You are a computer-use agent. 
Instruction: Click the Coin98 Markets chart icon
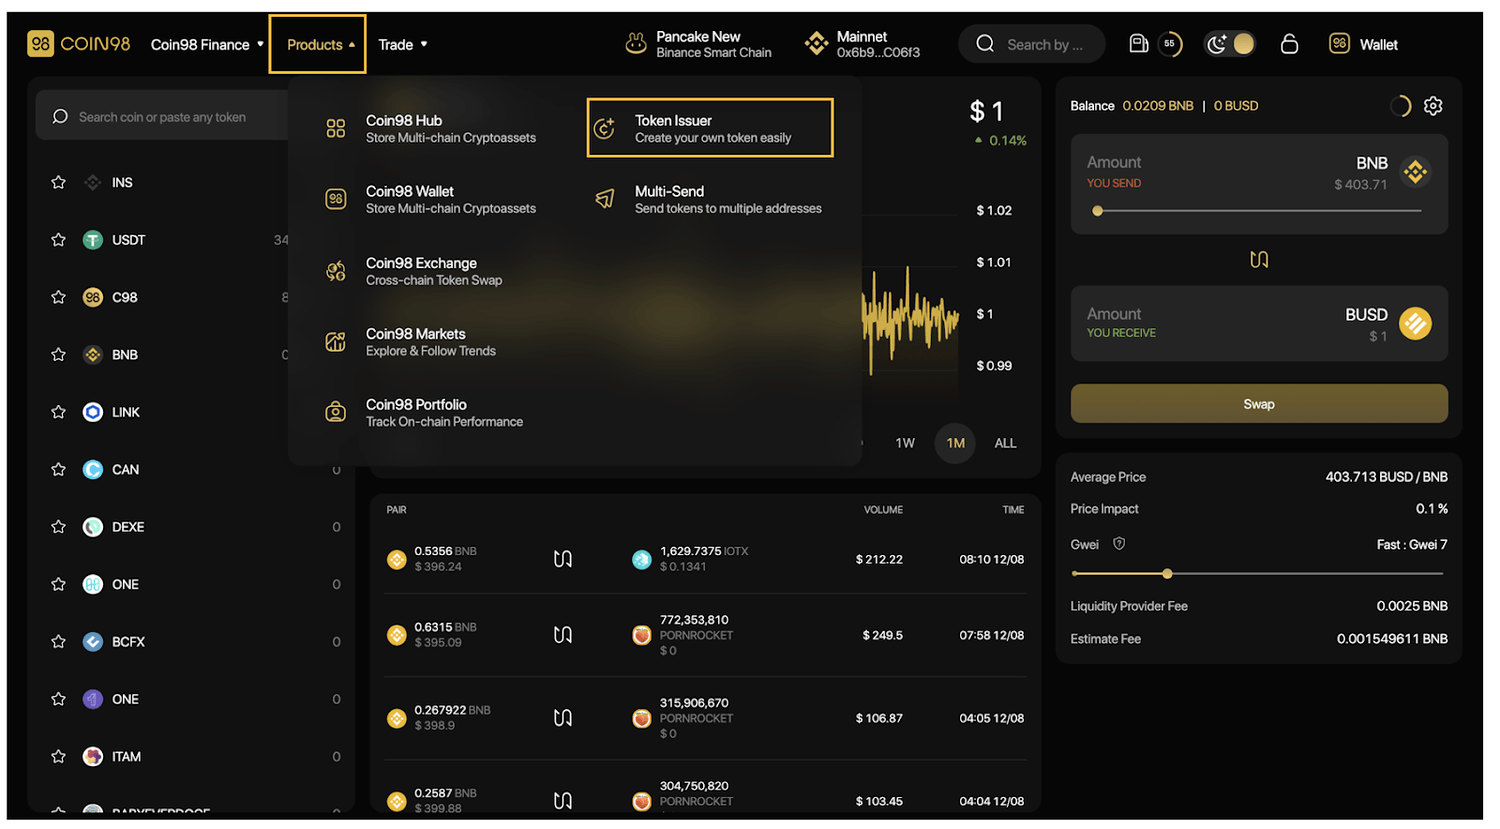click(336, 342)
